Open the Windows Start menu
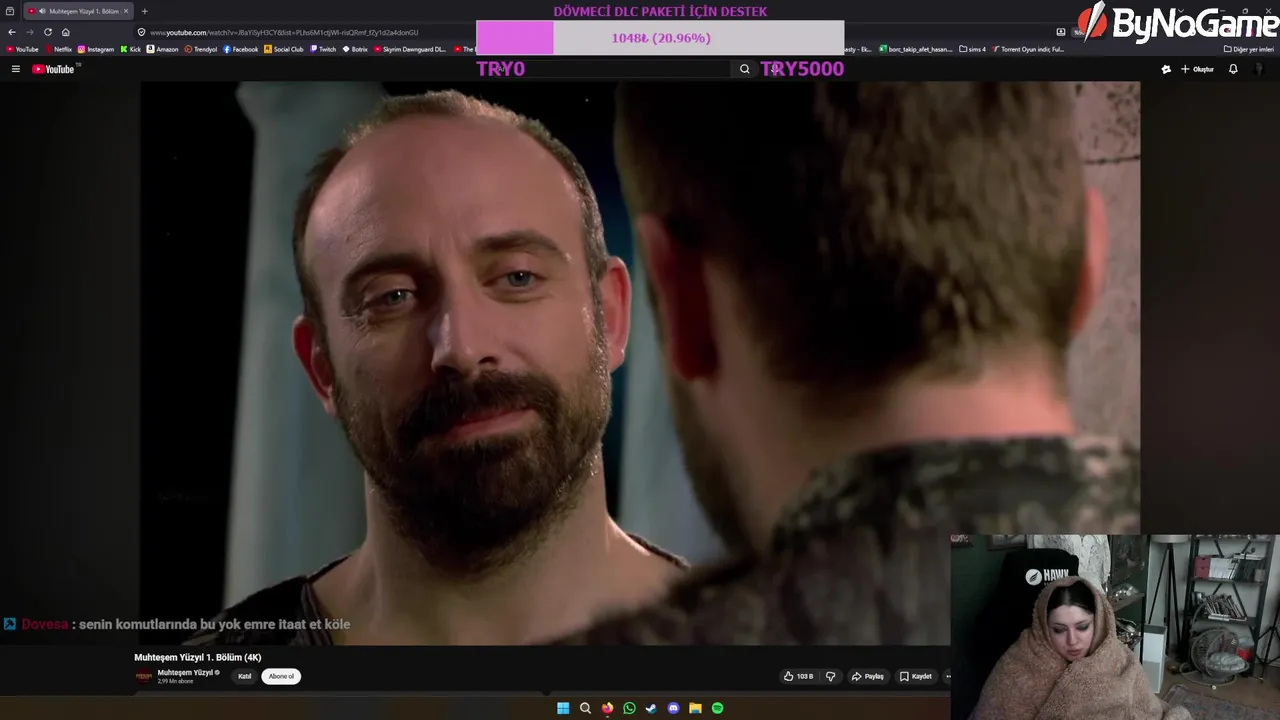The image size is (1280, 720). pos(563,708)
